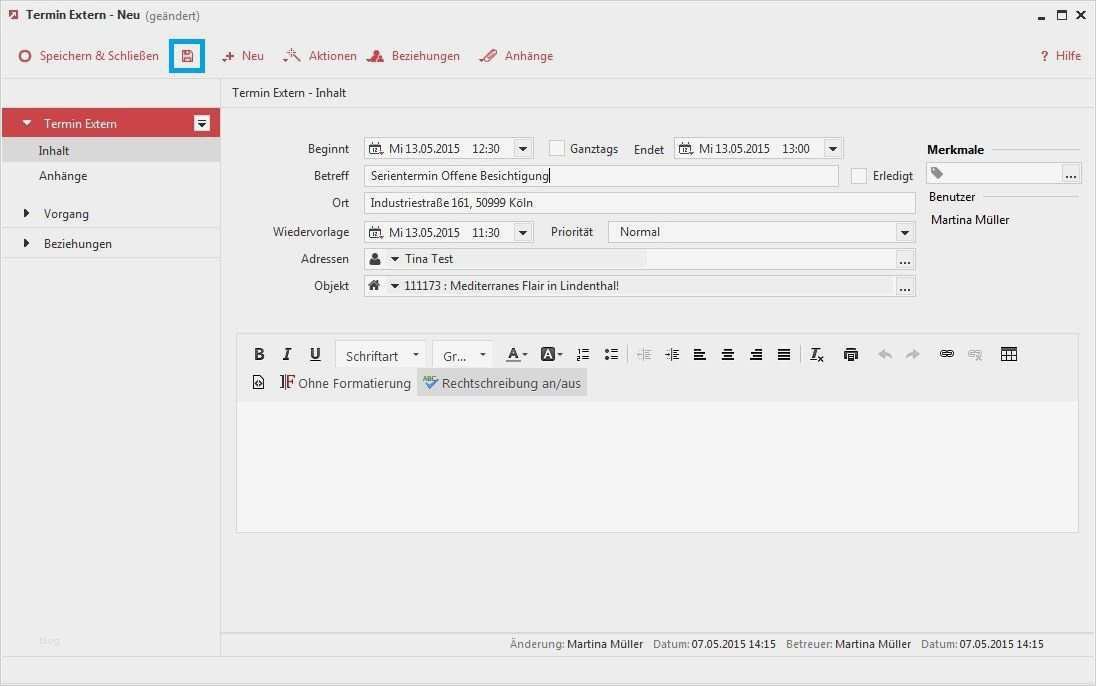Center align the text
This screenshot has height=686, width=1096.
728,355
